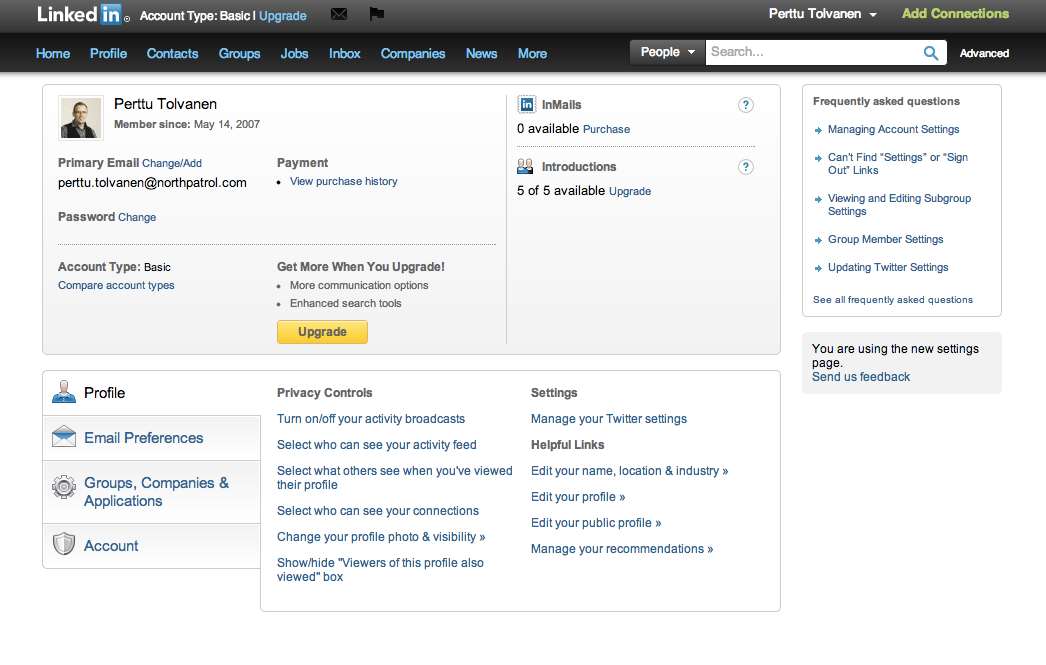The image size is (1046, 665).
Task: Open the mail envelope icon in top bar
Action: click(x=339, y=13)
